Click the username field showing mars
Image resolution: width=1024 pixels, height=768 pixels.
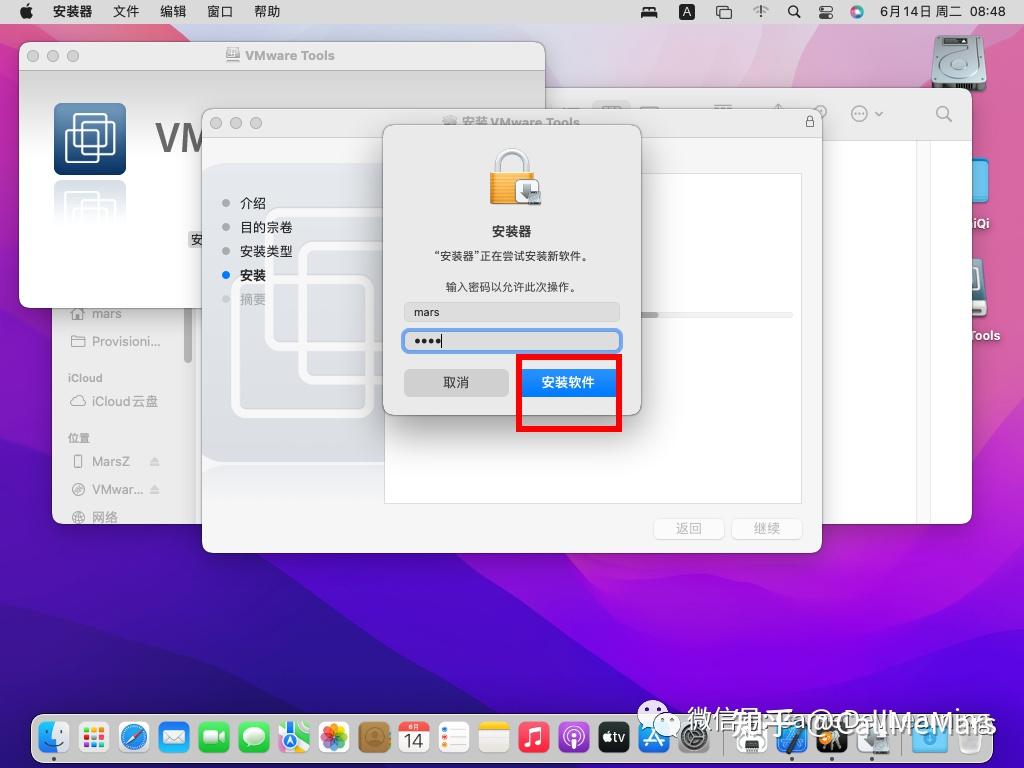point(511,312)
